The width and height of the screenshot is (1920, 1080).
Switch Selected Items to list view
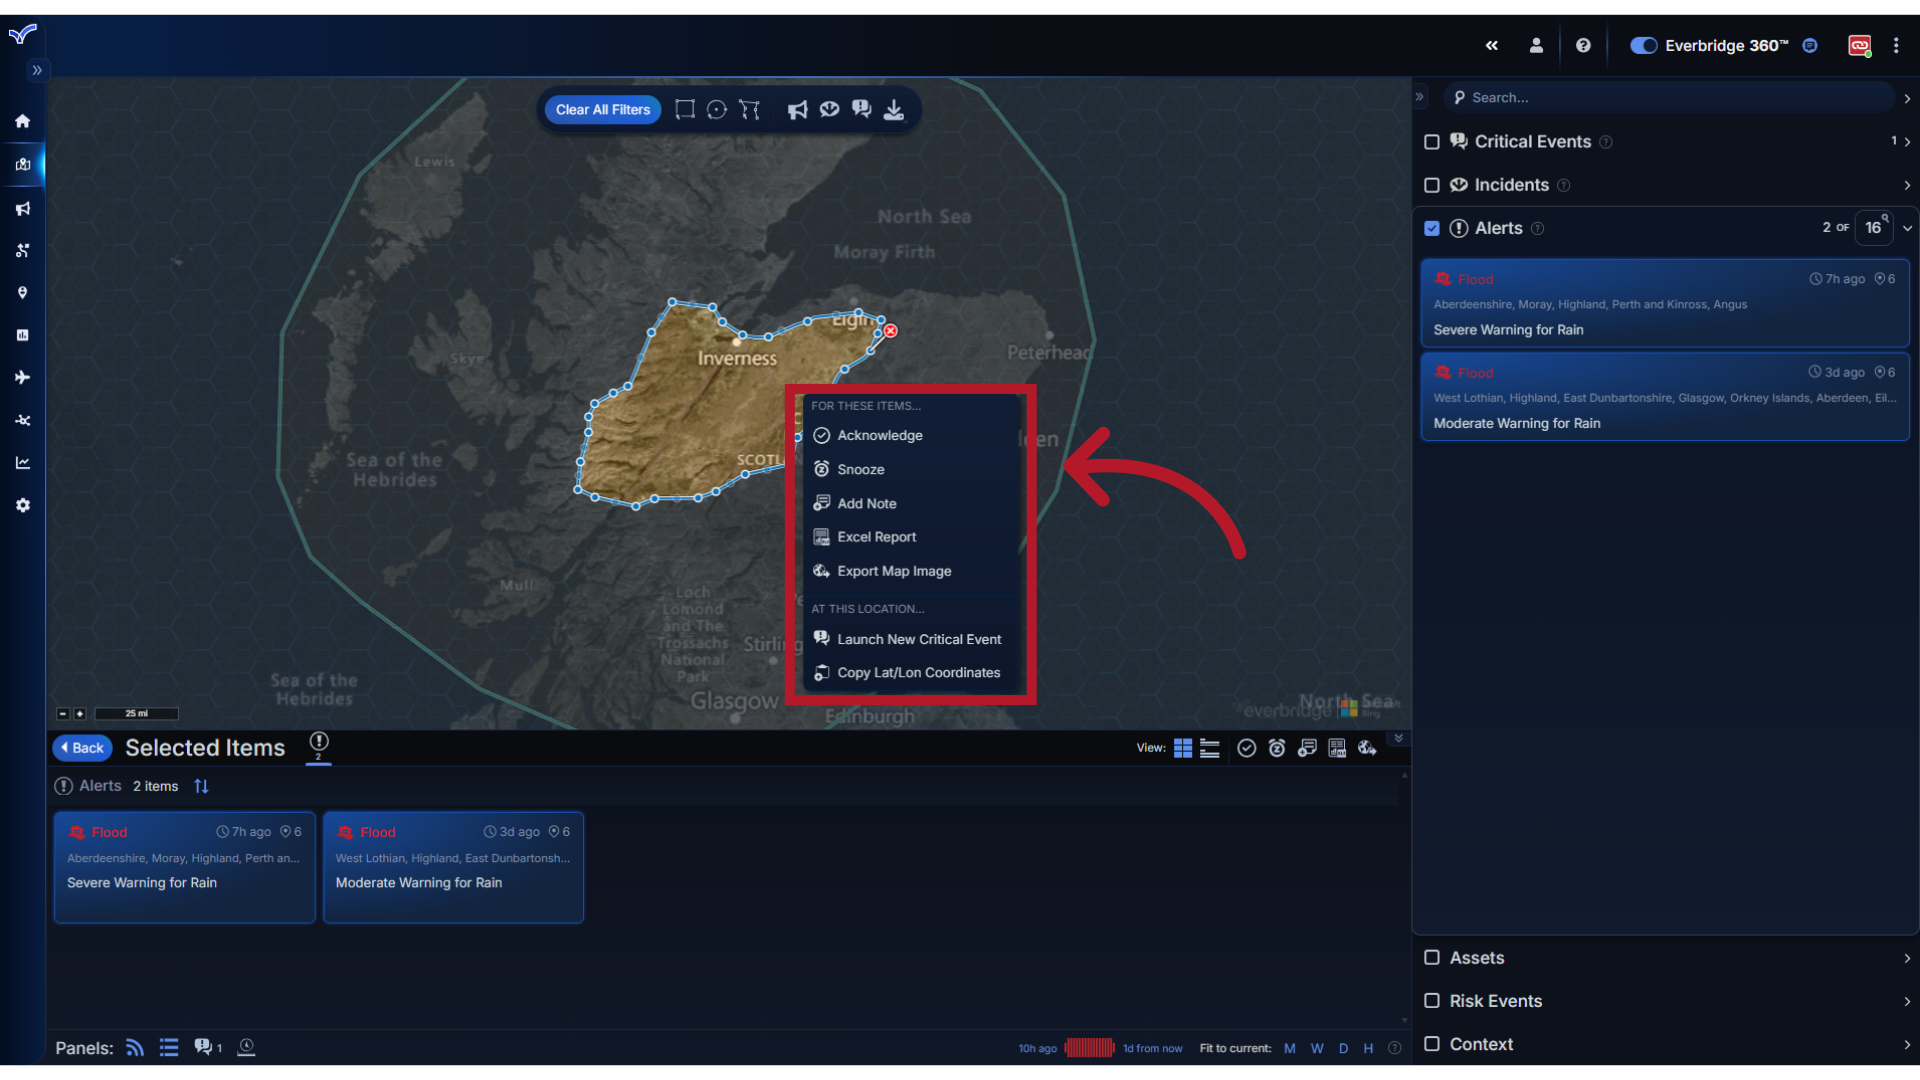point(1210,747)
